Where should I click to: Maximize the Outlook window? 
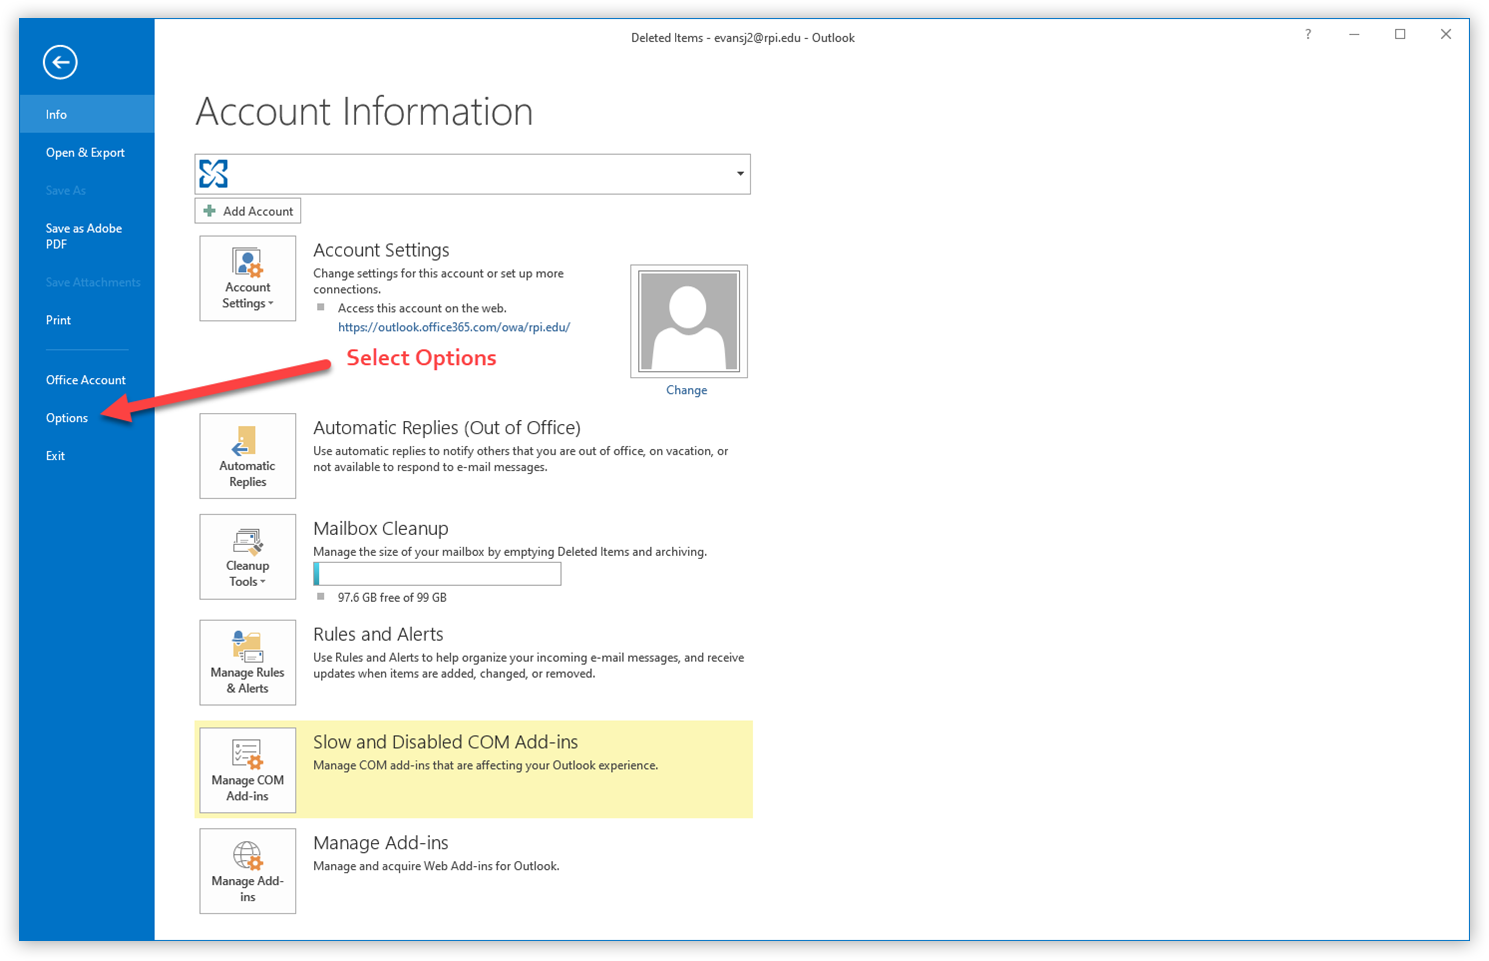pyautogui.click(x=1400, y=35)
